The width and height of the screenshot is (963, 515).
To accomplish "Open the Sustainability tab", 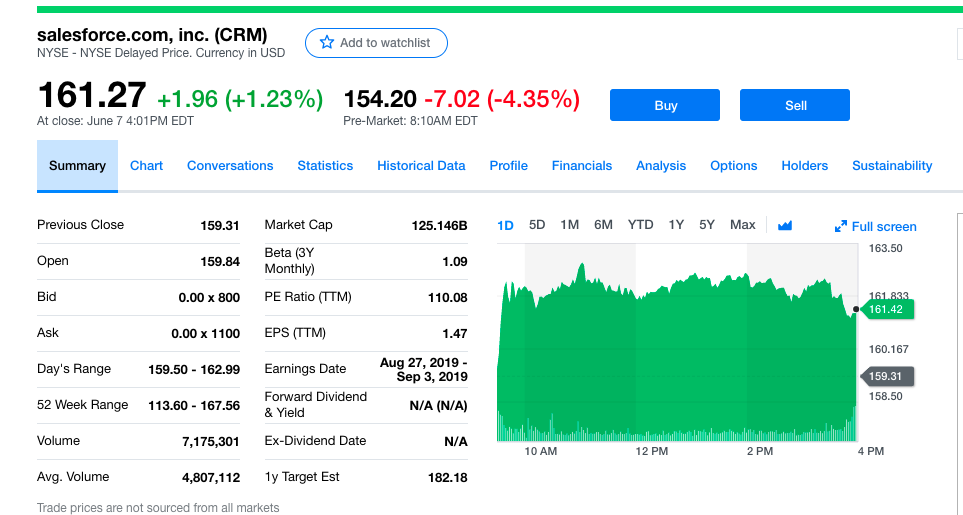I will point(892,166).
